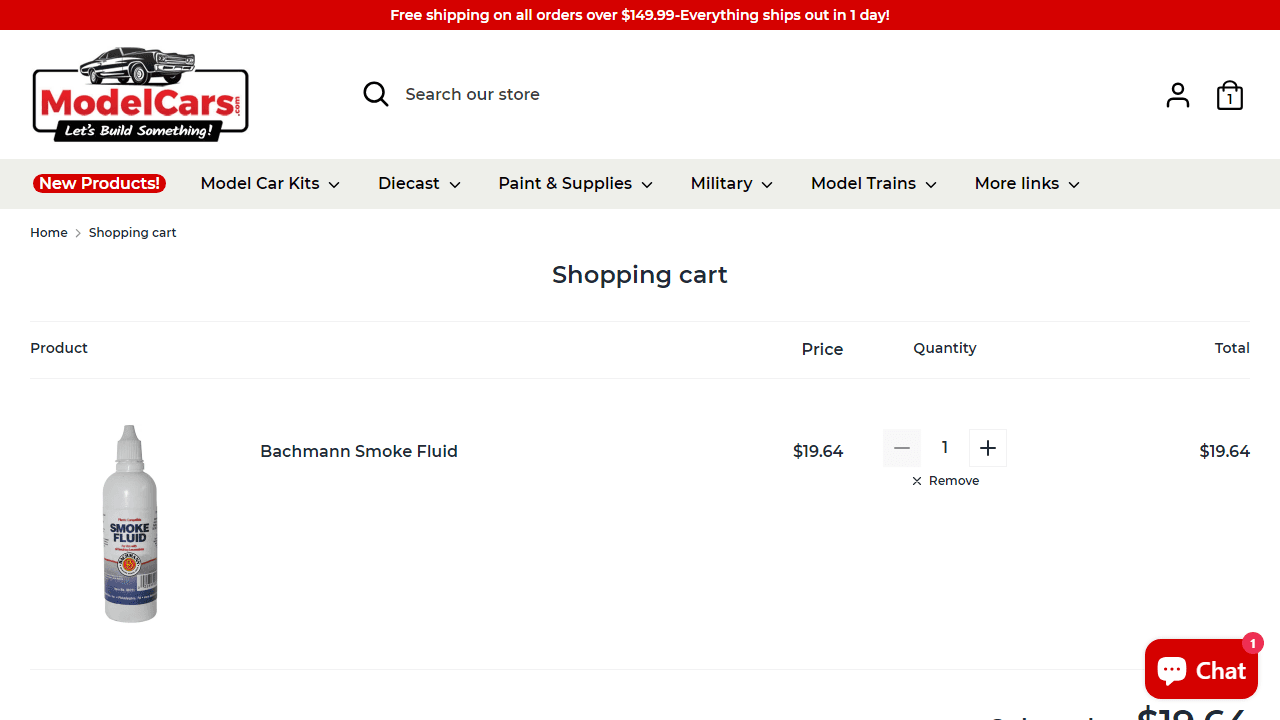Expand the Diecast menu
The width and height of the screenshot is (1280, 720).
point(419,184)
